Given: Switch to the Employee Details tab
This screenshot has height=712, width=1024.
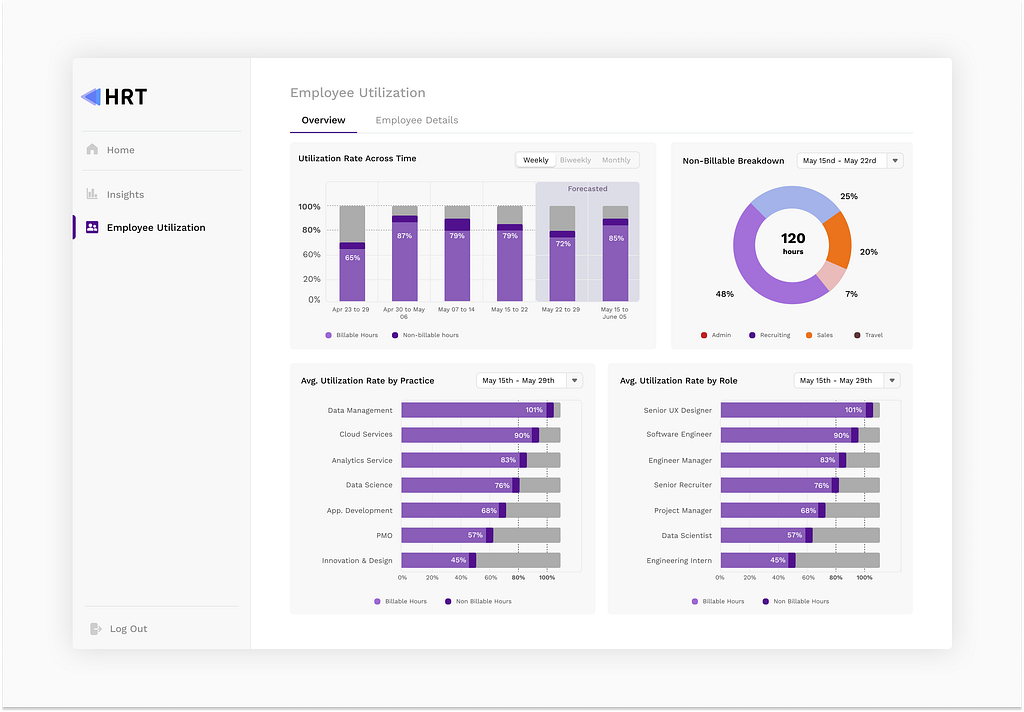Looking at the screenshot, I should [x=417, y=120].
